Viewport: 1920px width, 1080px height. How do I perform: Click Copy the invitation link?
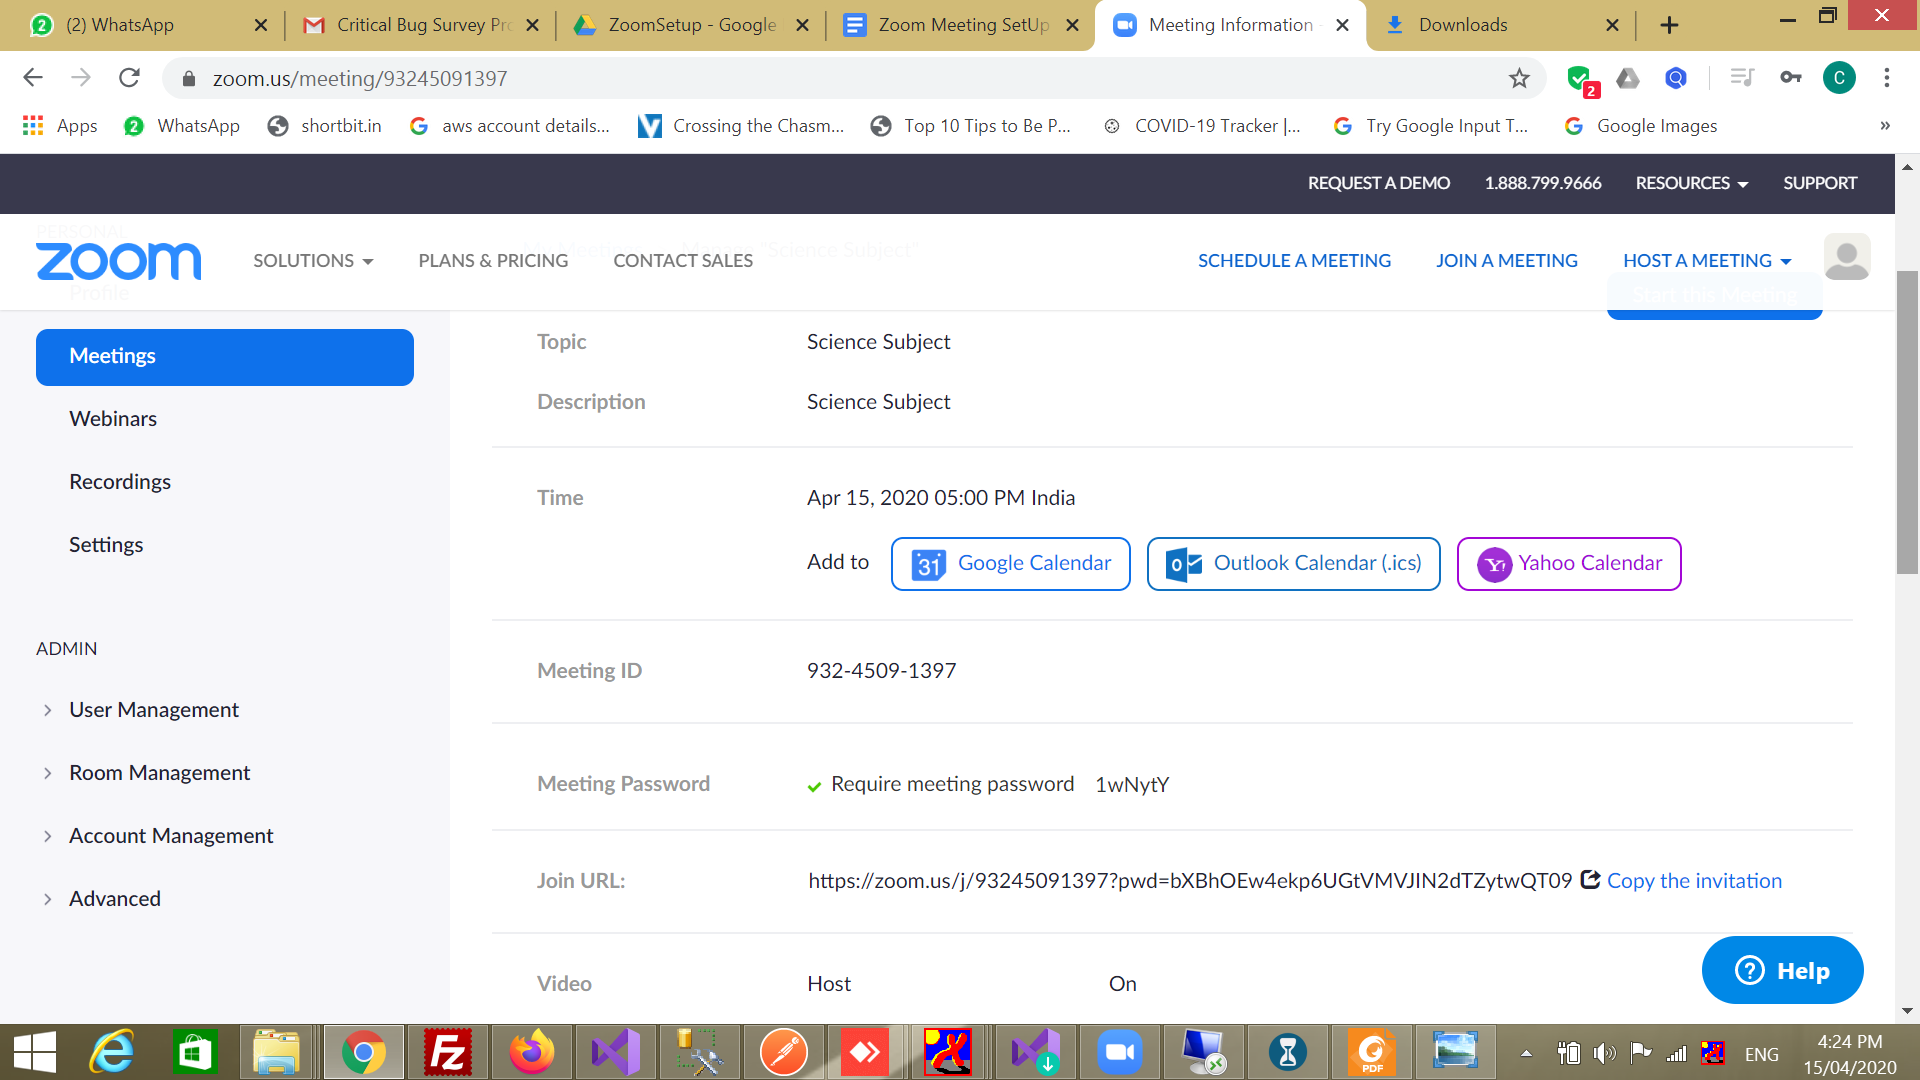coord(1693,881)
